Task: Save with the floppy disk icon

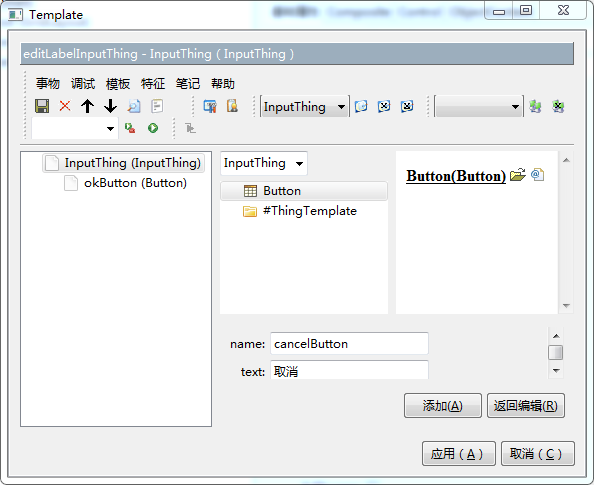Action: [42, 106]
